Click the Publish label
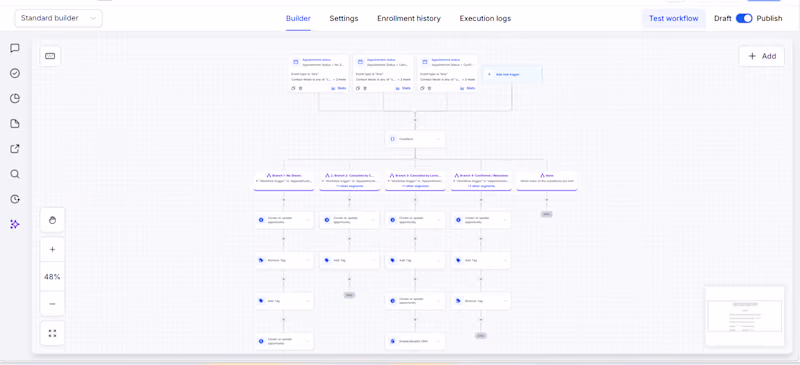 [769, 18]
